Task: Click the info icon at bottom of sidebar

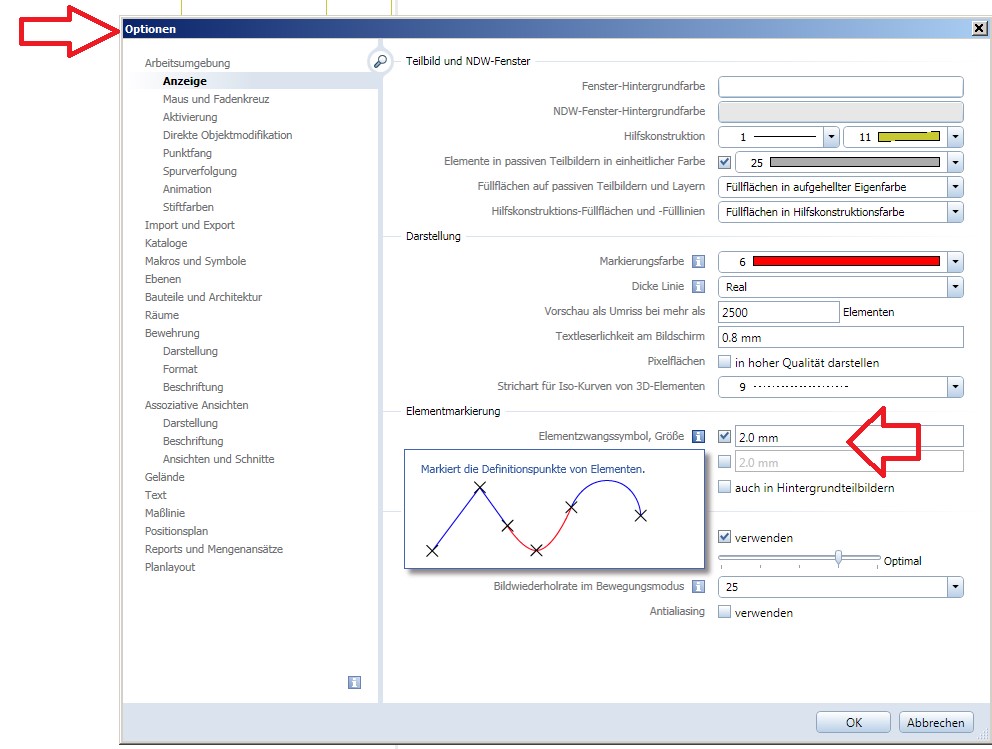Action: [354, 682]
